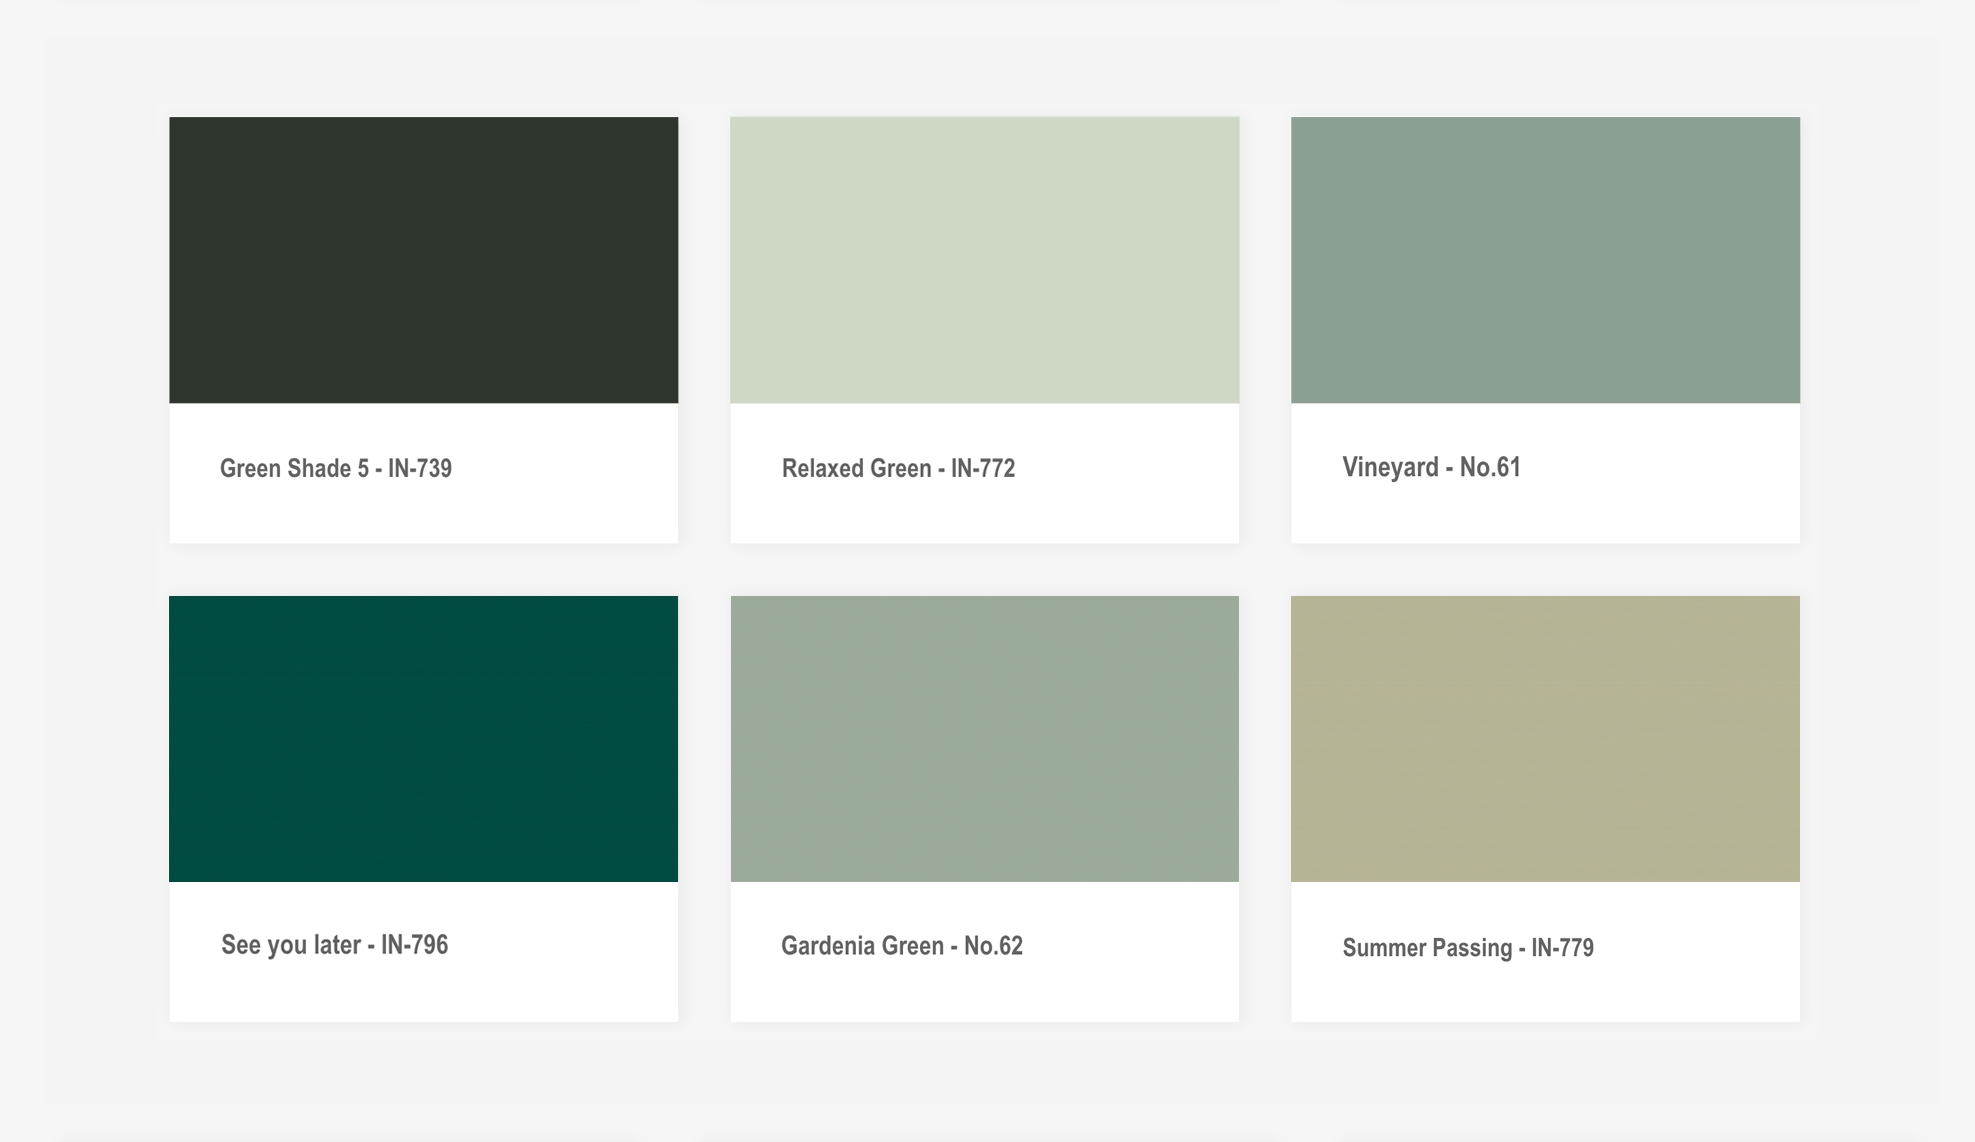
Task: Click the Green Shade 5 color swatch
Action: [x=423, y=260]
